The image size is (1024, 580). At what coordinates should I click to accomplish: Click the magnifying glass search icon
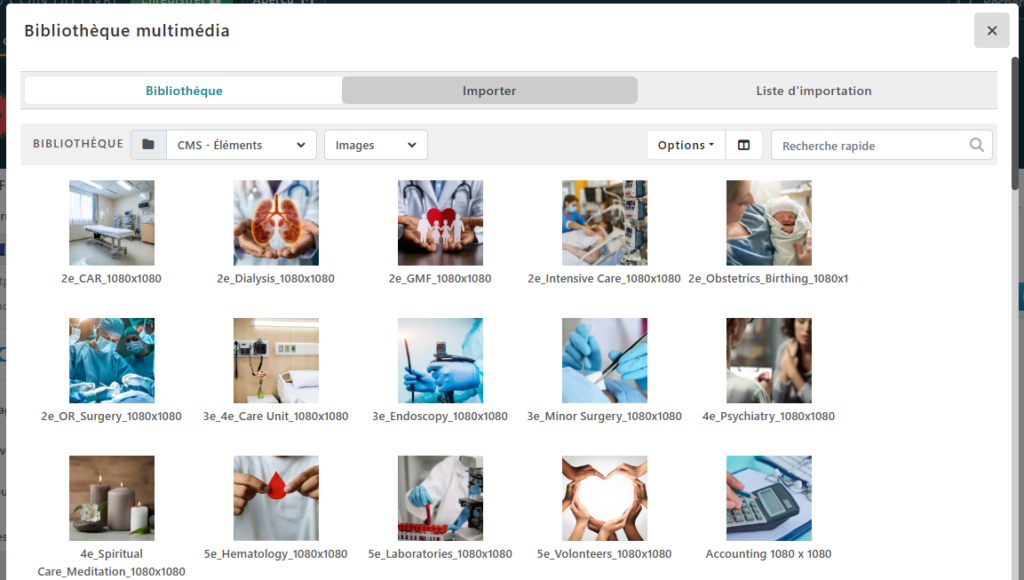tap(977, 145)
